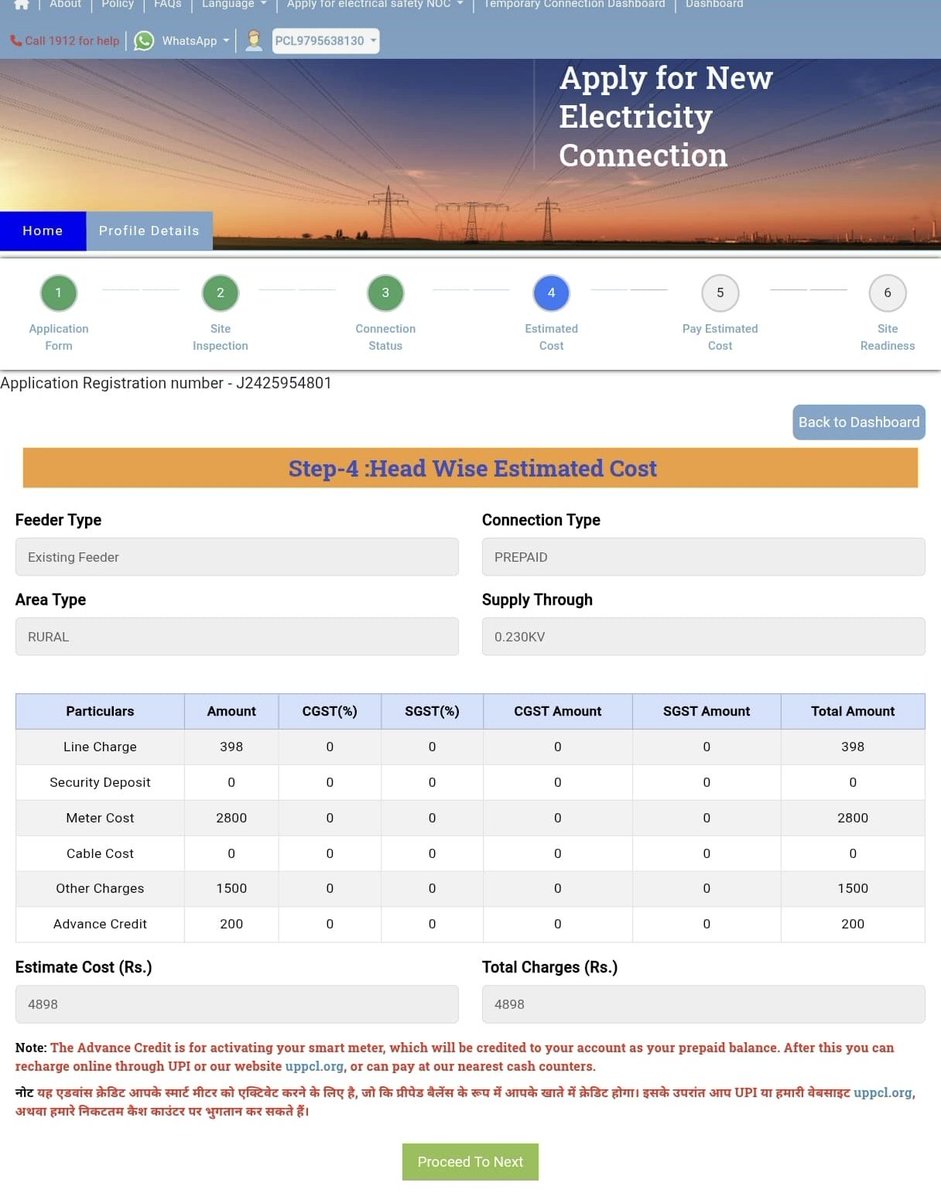Click the Area Type RURAL field

(237, 637)
